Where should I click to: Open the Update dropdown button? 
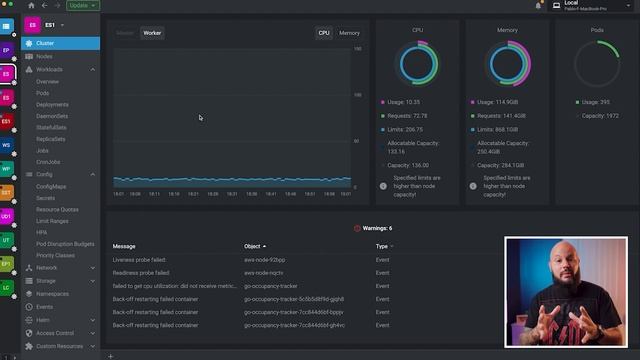tap(83, 5)
